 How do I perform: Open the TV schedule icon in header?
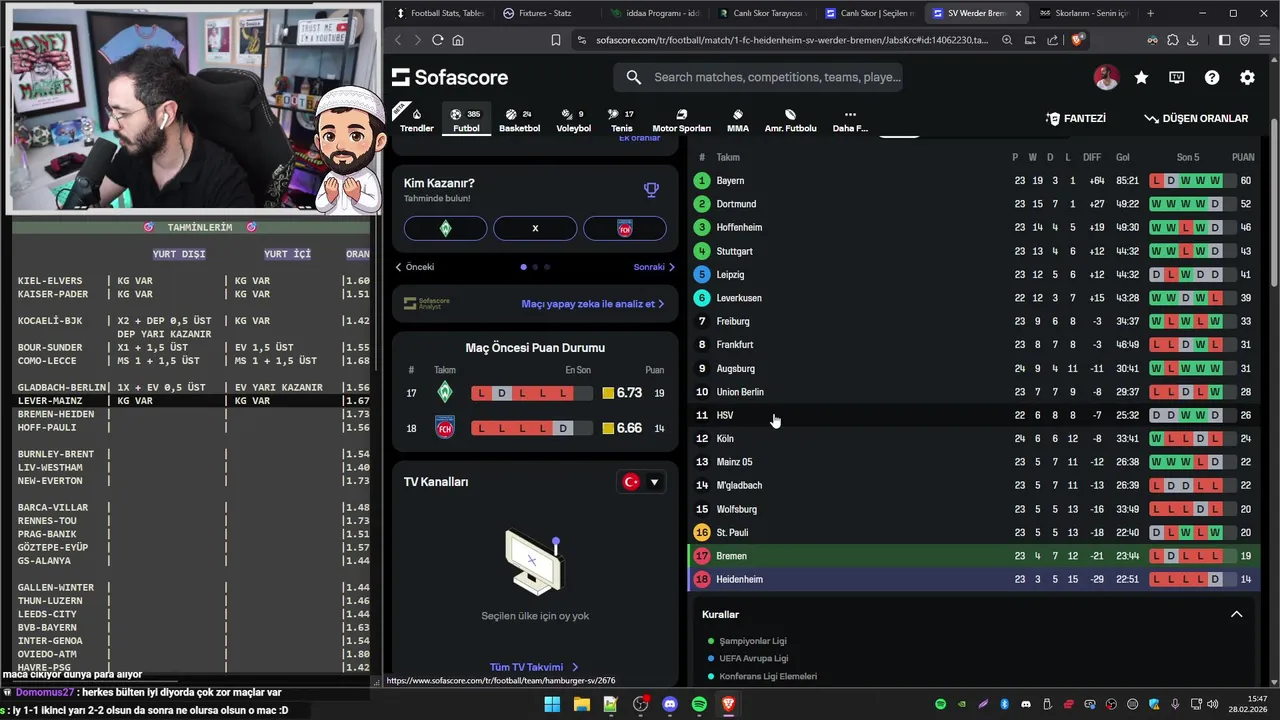click(1177, 77)
